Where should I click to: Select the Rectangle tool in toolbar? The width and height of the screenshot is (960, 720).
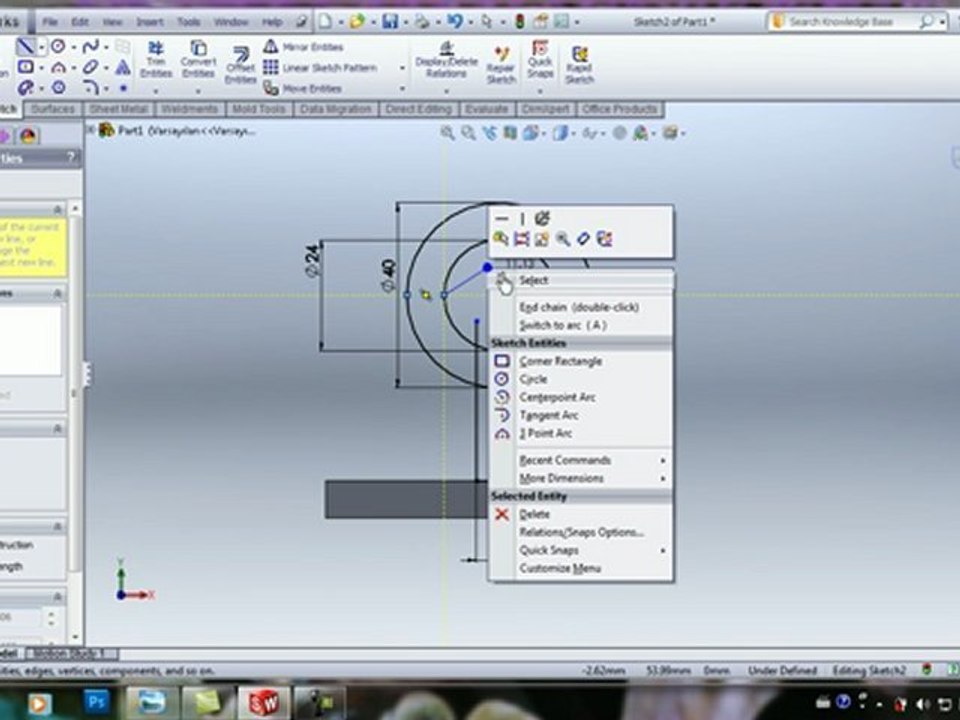pyautogui.click(x=25, y=66)
